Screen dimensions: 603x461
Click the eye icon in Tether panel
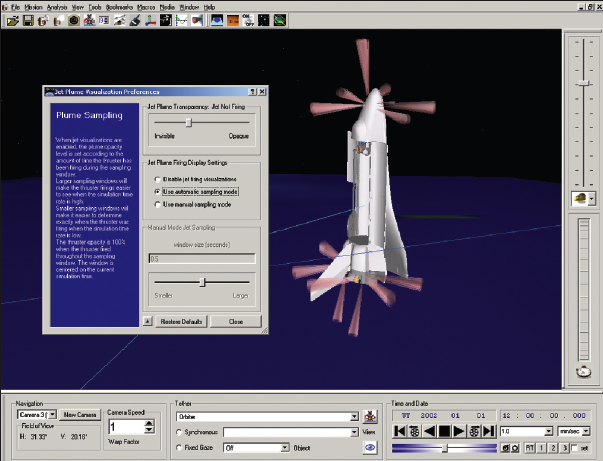click(x=370, y=448)
